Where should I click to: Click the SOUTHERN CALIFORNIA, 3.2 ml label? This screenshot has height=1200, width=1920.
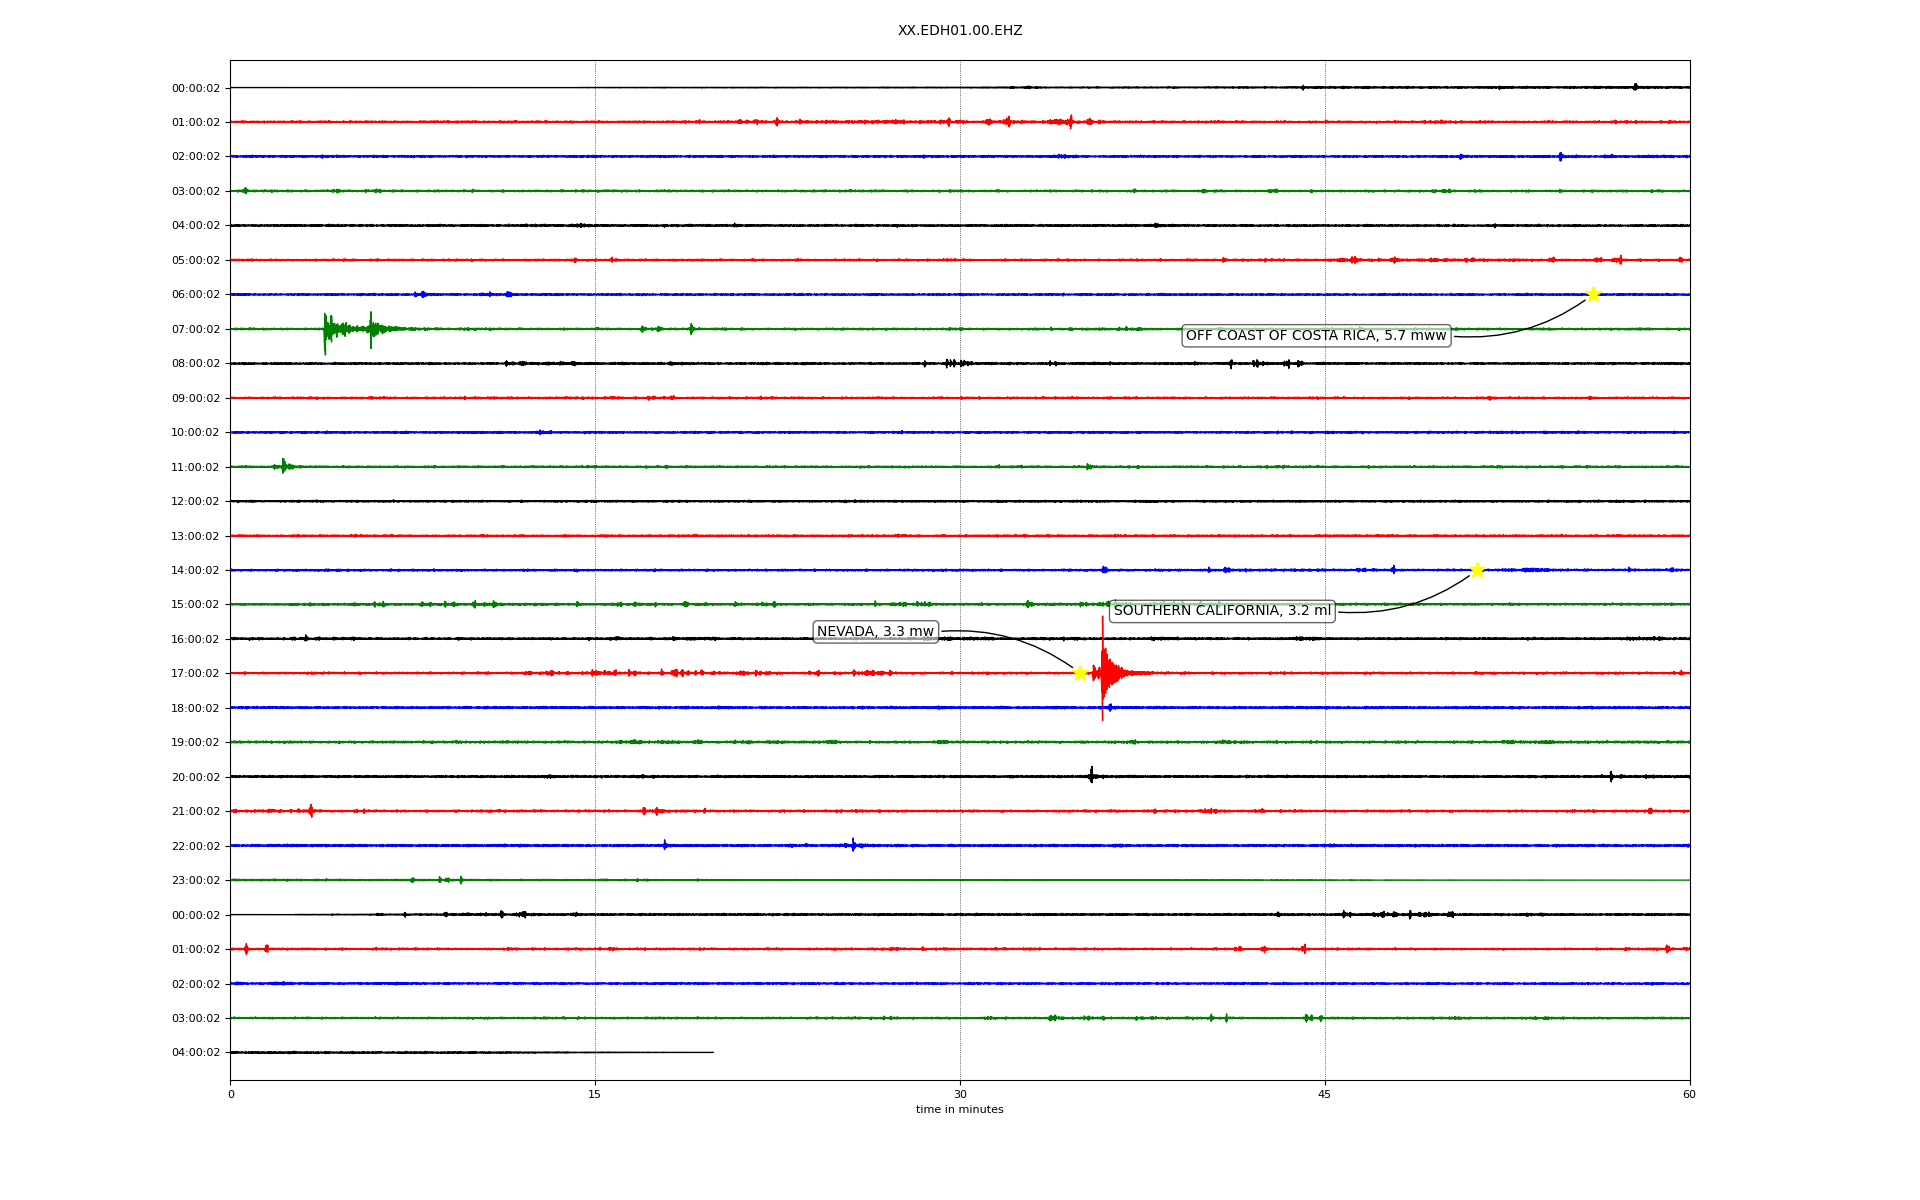1222,611
